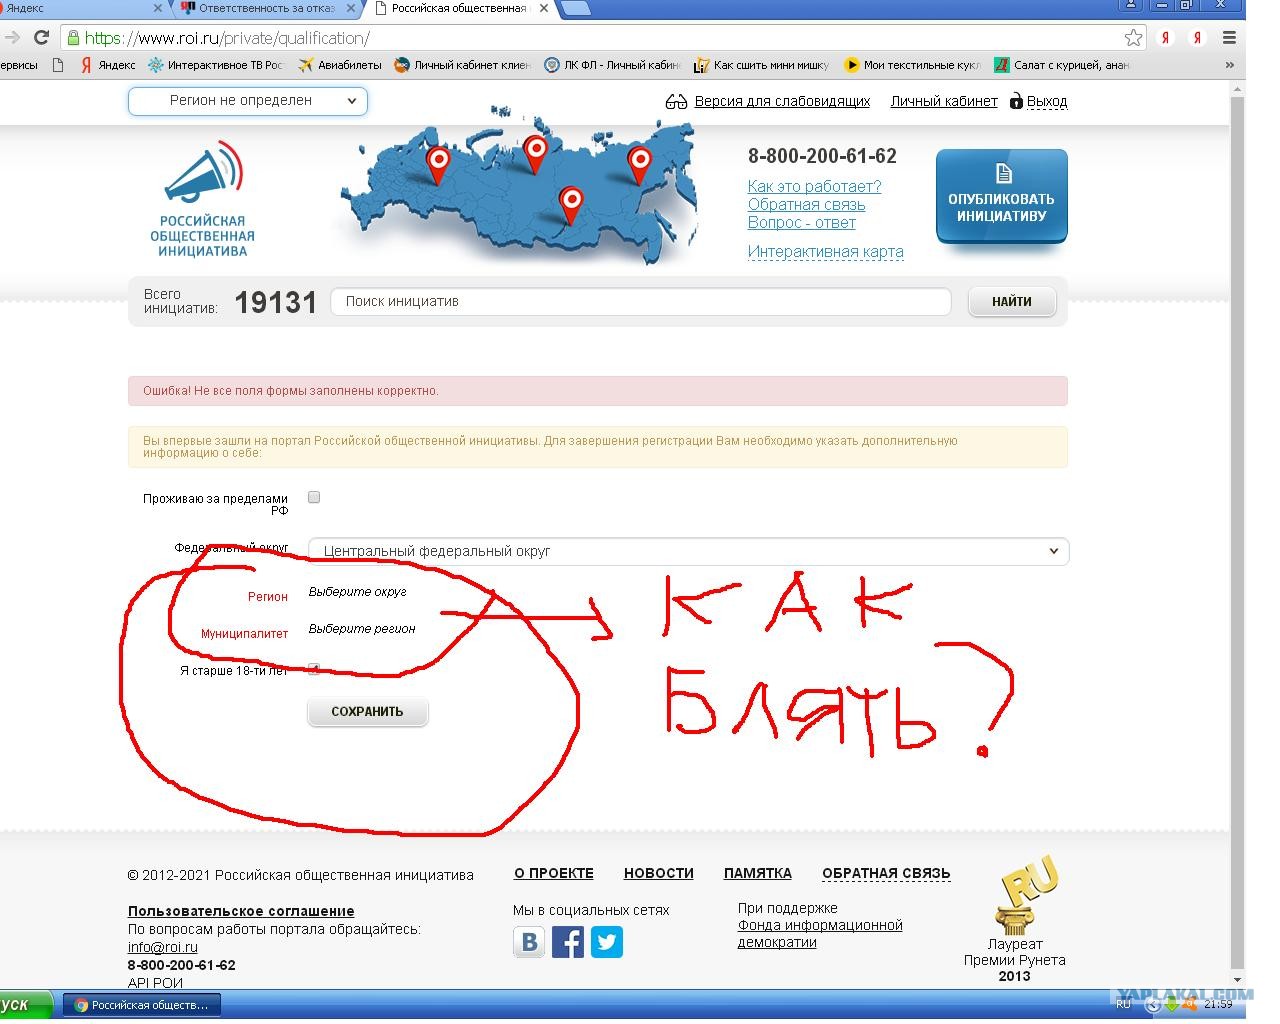Open НОВОСТИ in the footer menu
Image resolution: width=1280 pixels, height=1024 pixels.
(x=659, y=873)
